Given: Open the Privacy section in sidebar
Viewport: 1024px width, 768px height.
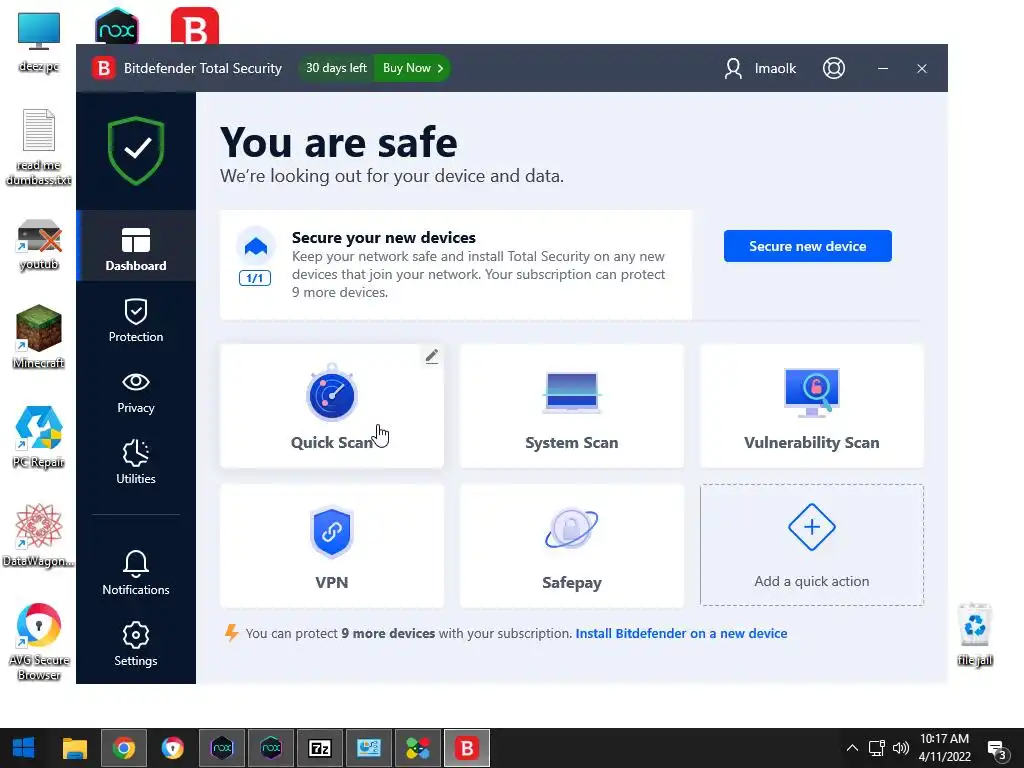Looking at the screenshot, I should coord(136,392).
